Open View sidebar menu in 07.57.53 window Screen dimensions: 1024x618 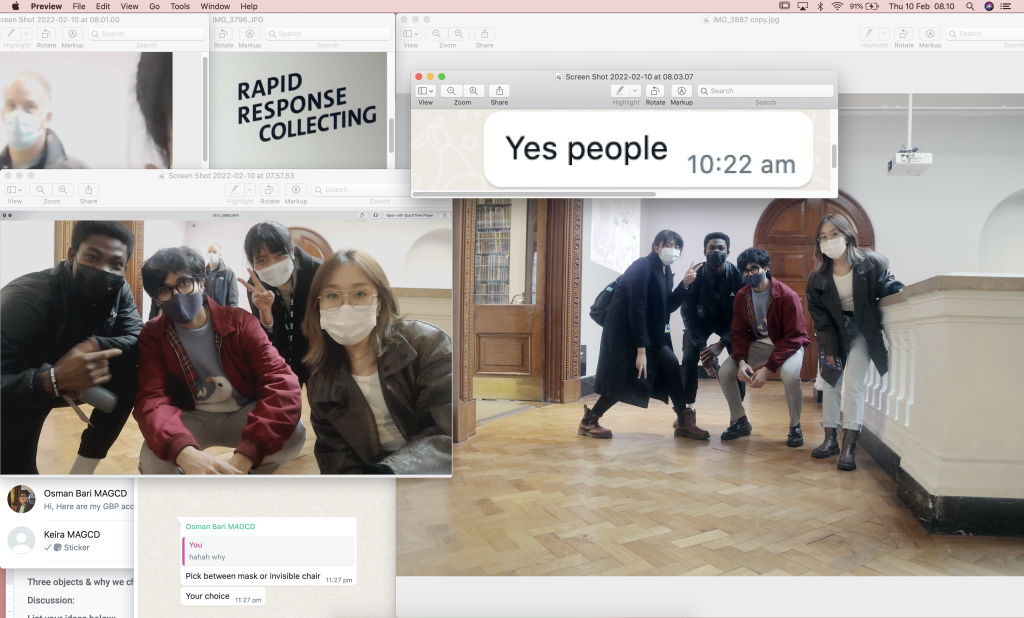pyautogui.click(x=14, y=189)
